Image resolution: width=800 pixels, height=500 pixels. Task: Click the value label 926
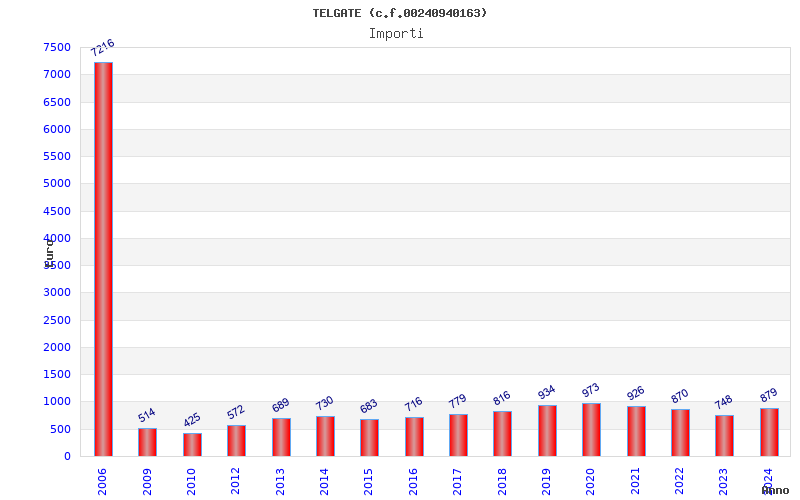636,393
